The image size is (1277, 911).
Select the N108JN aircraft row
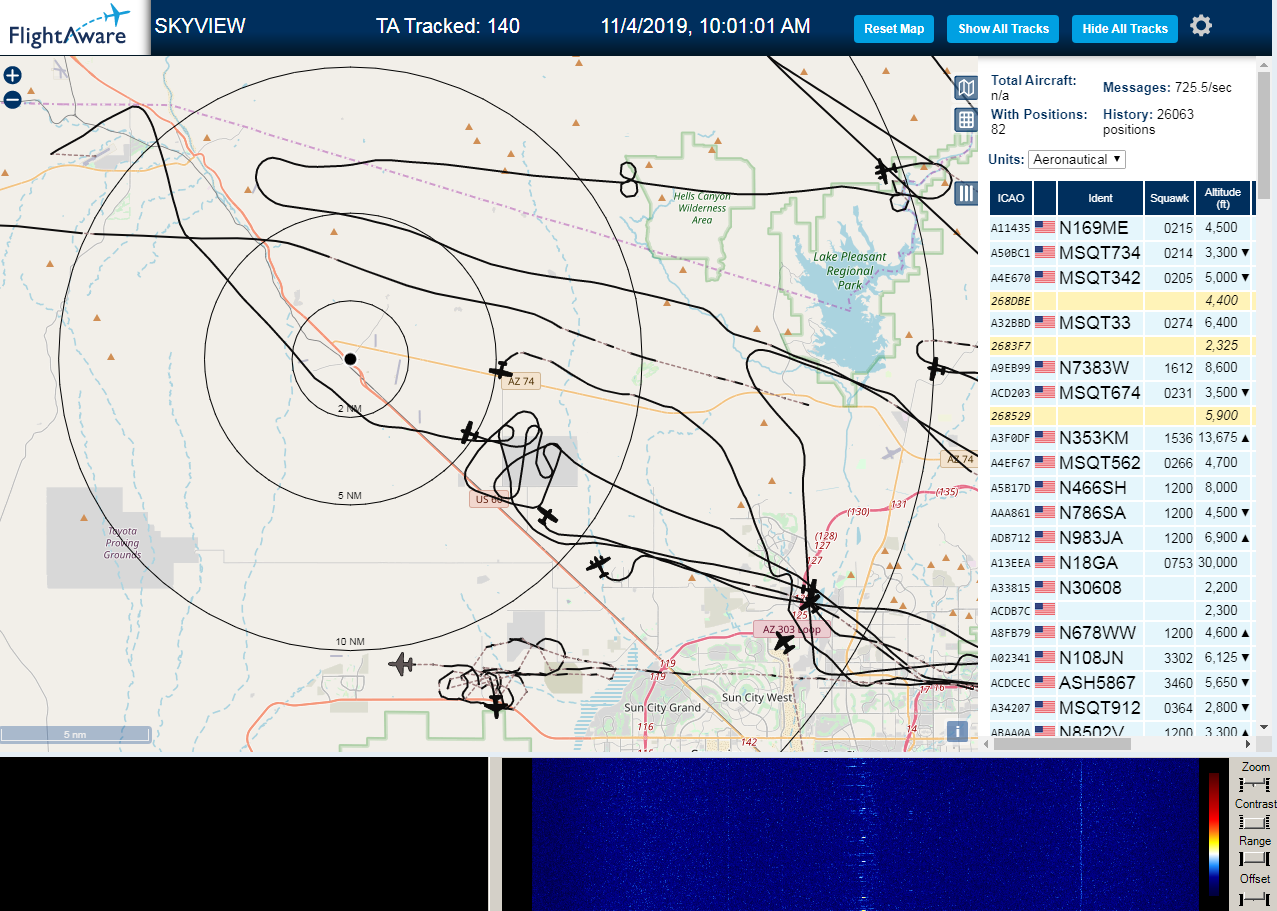coord(1120,657)
